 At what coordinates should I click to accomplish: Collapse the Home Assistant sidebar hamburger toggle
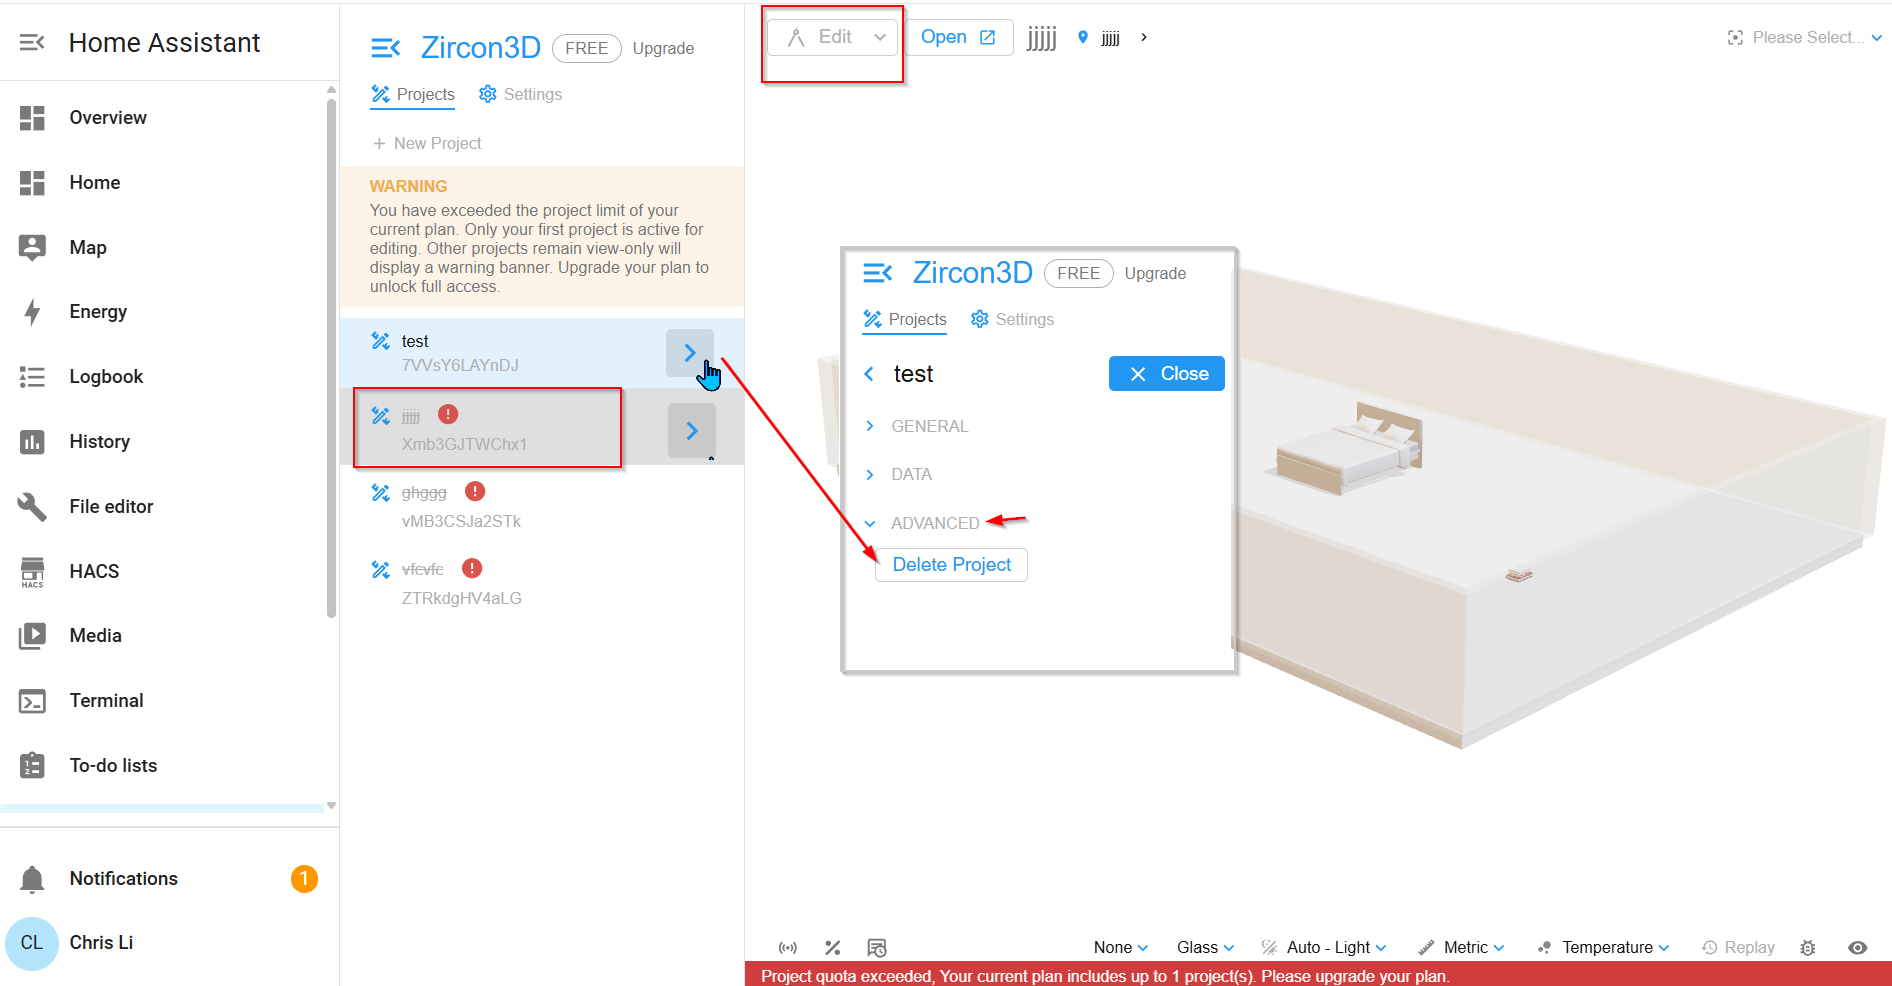(x=32, y=42)
